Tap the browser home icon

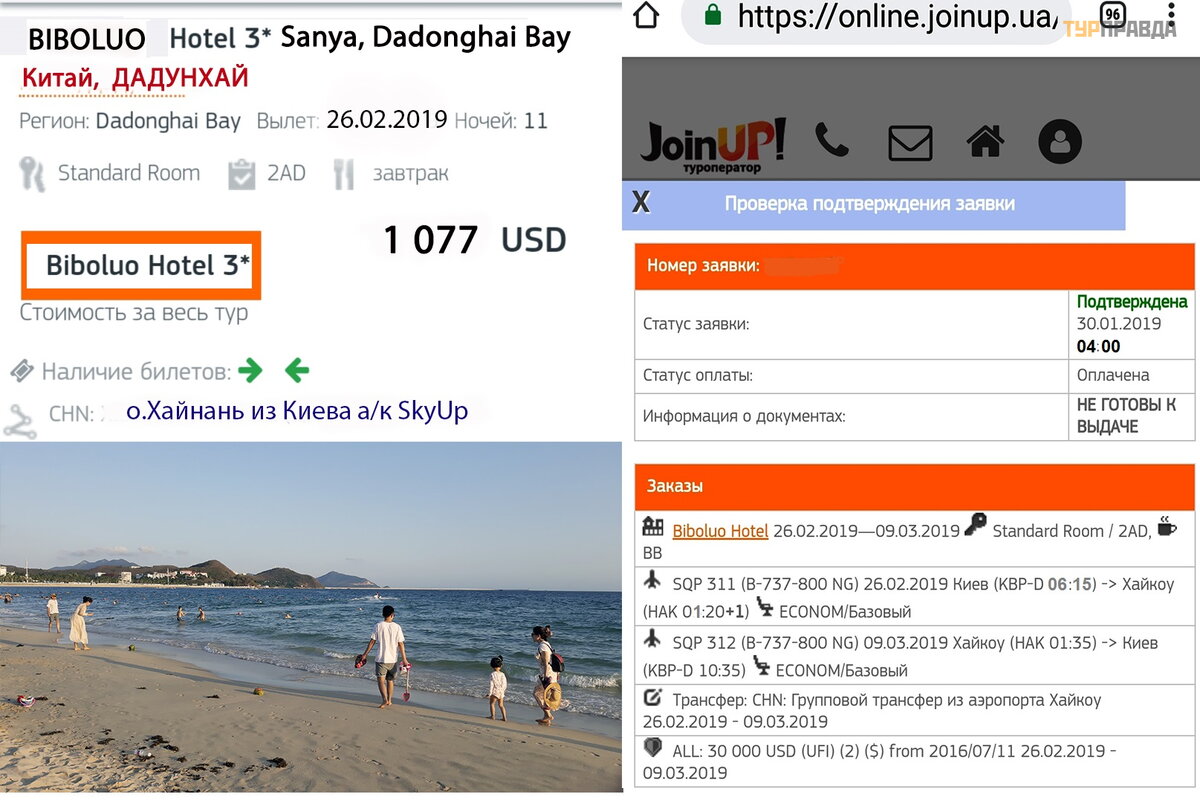(x=647, y=15)
